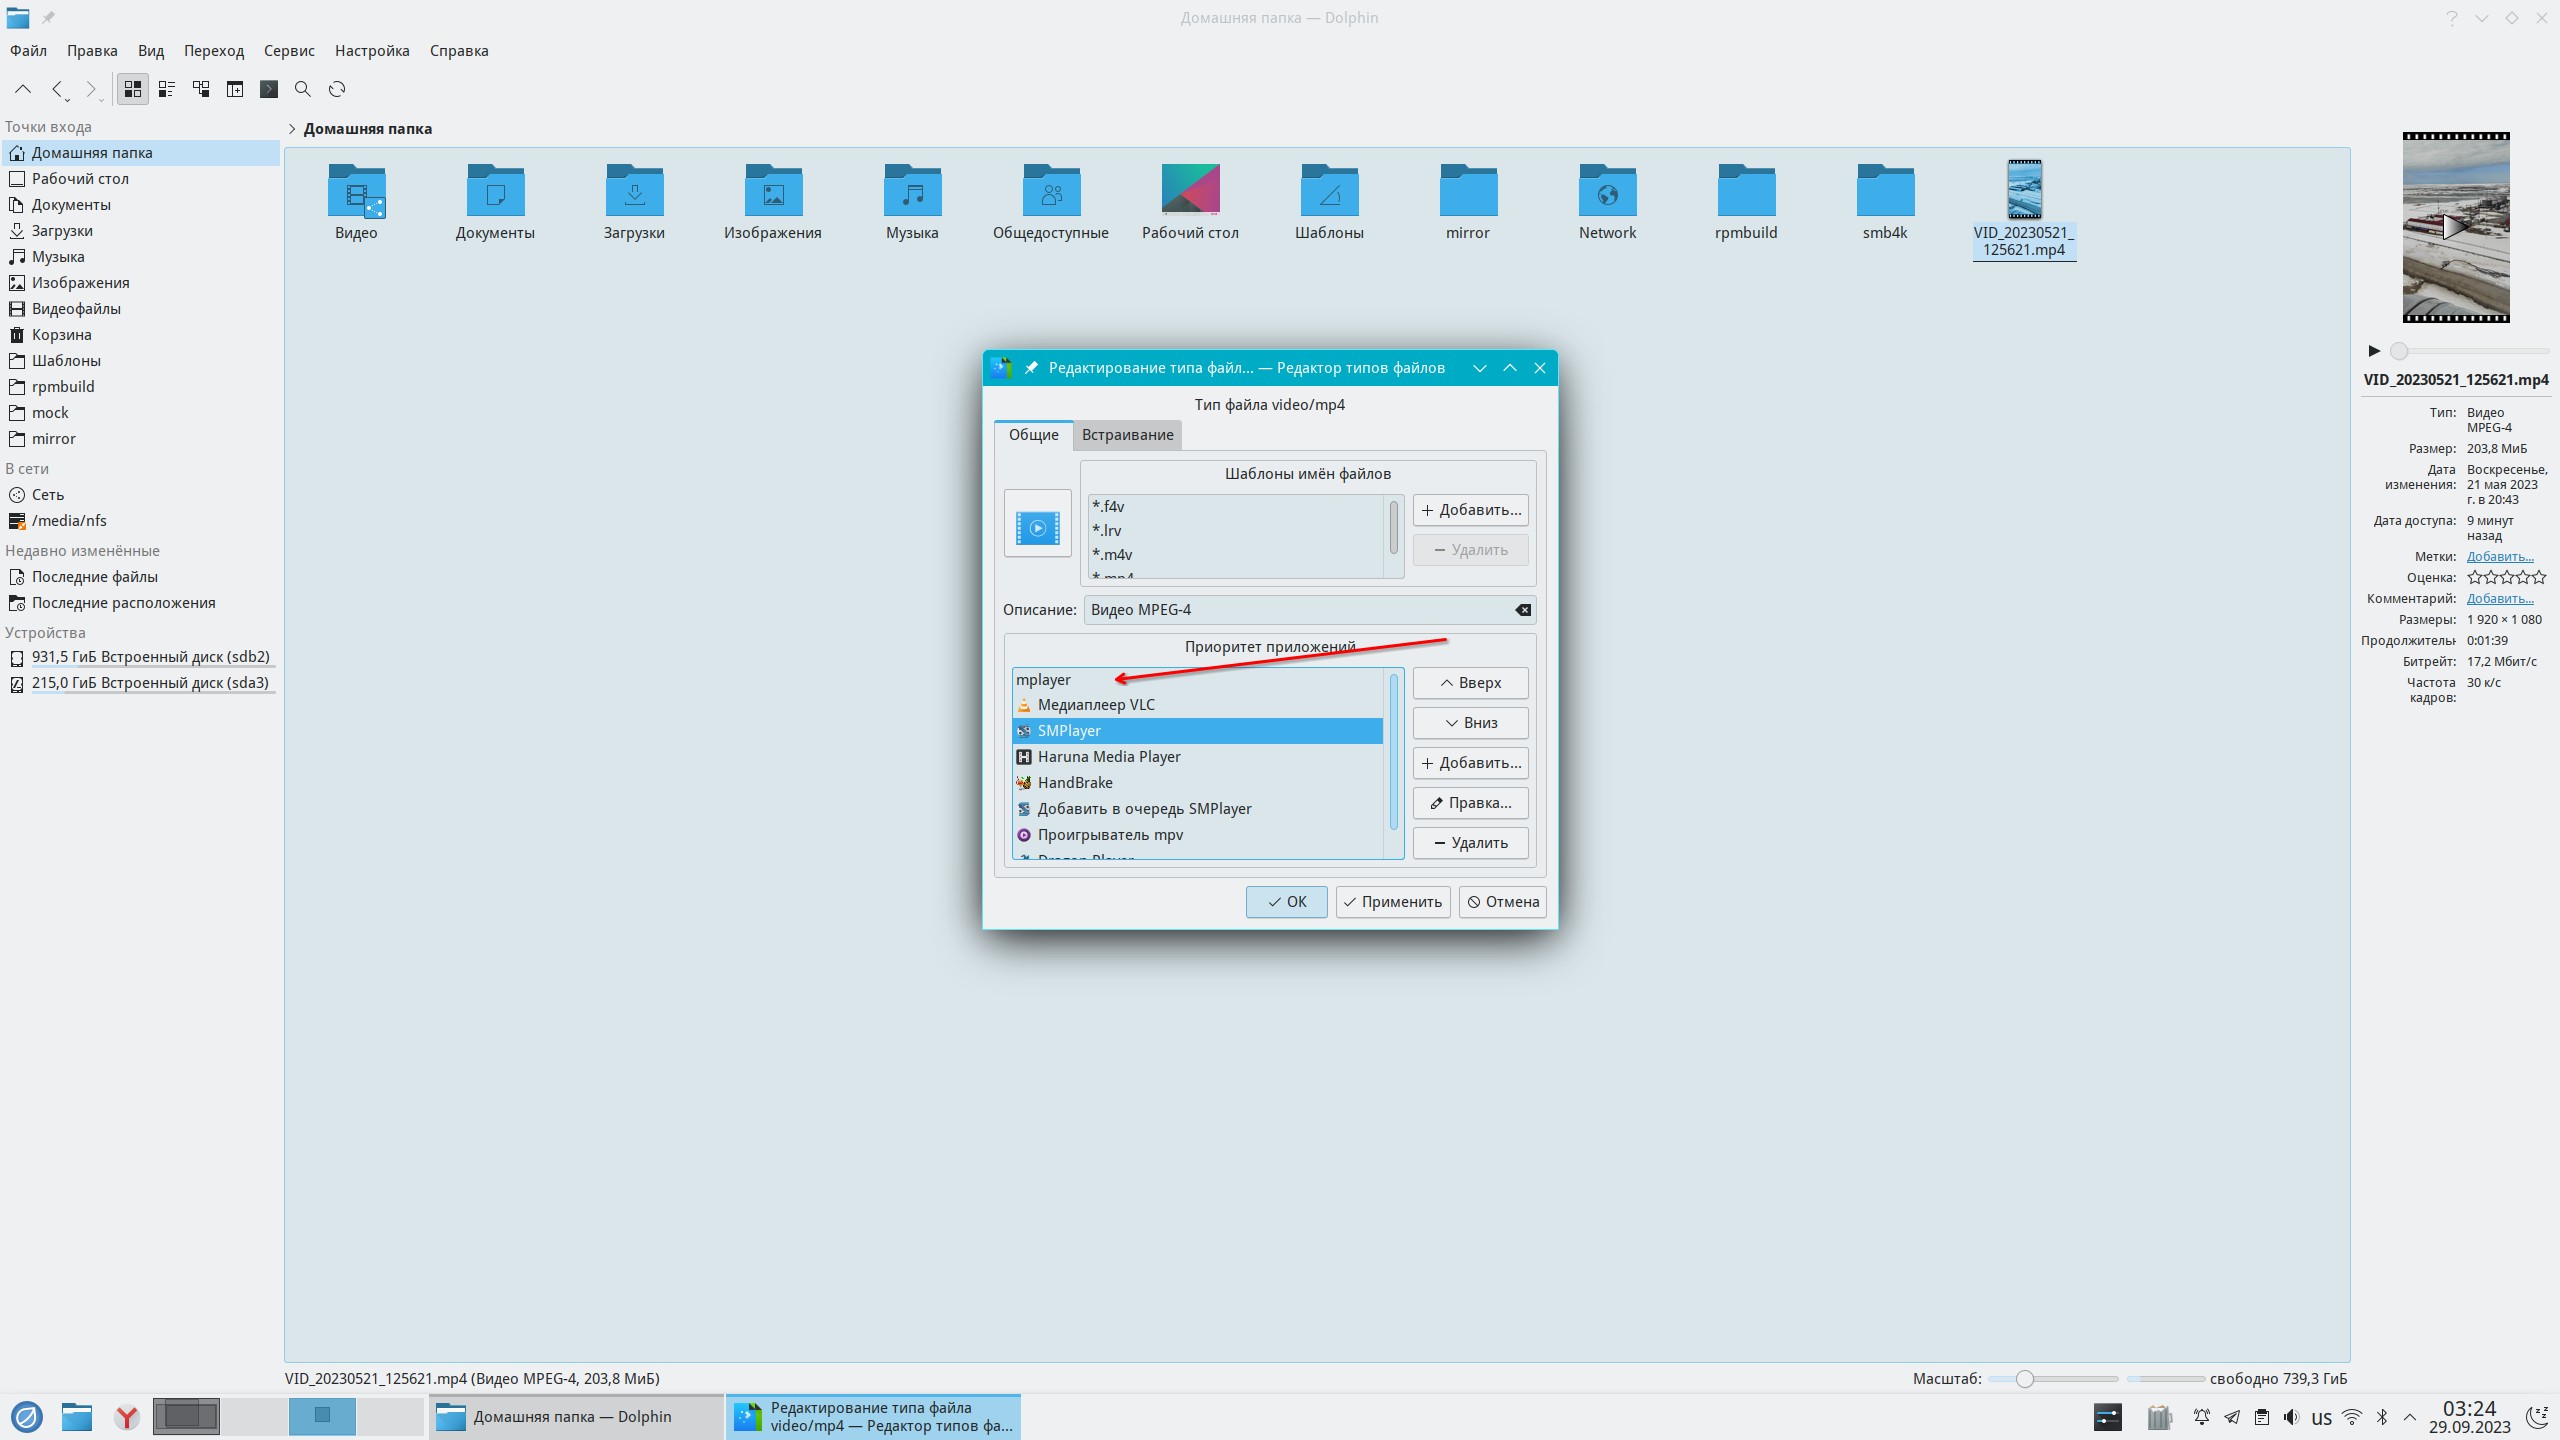Adjust the Масштаб zoom slider
Viewport: 2560px width, 1440px height.
click(x=2024, y=1379)
